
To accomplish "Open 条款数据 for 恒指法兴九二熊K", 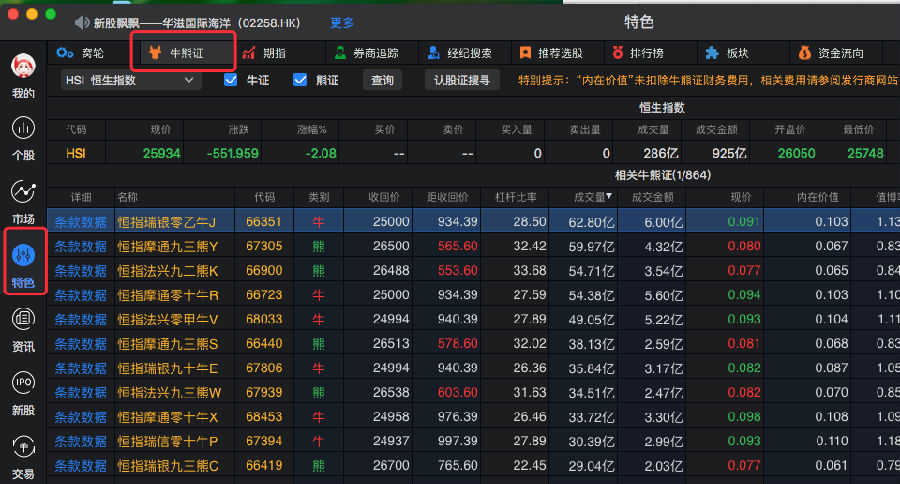I will [x=80, y=270].
